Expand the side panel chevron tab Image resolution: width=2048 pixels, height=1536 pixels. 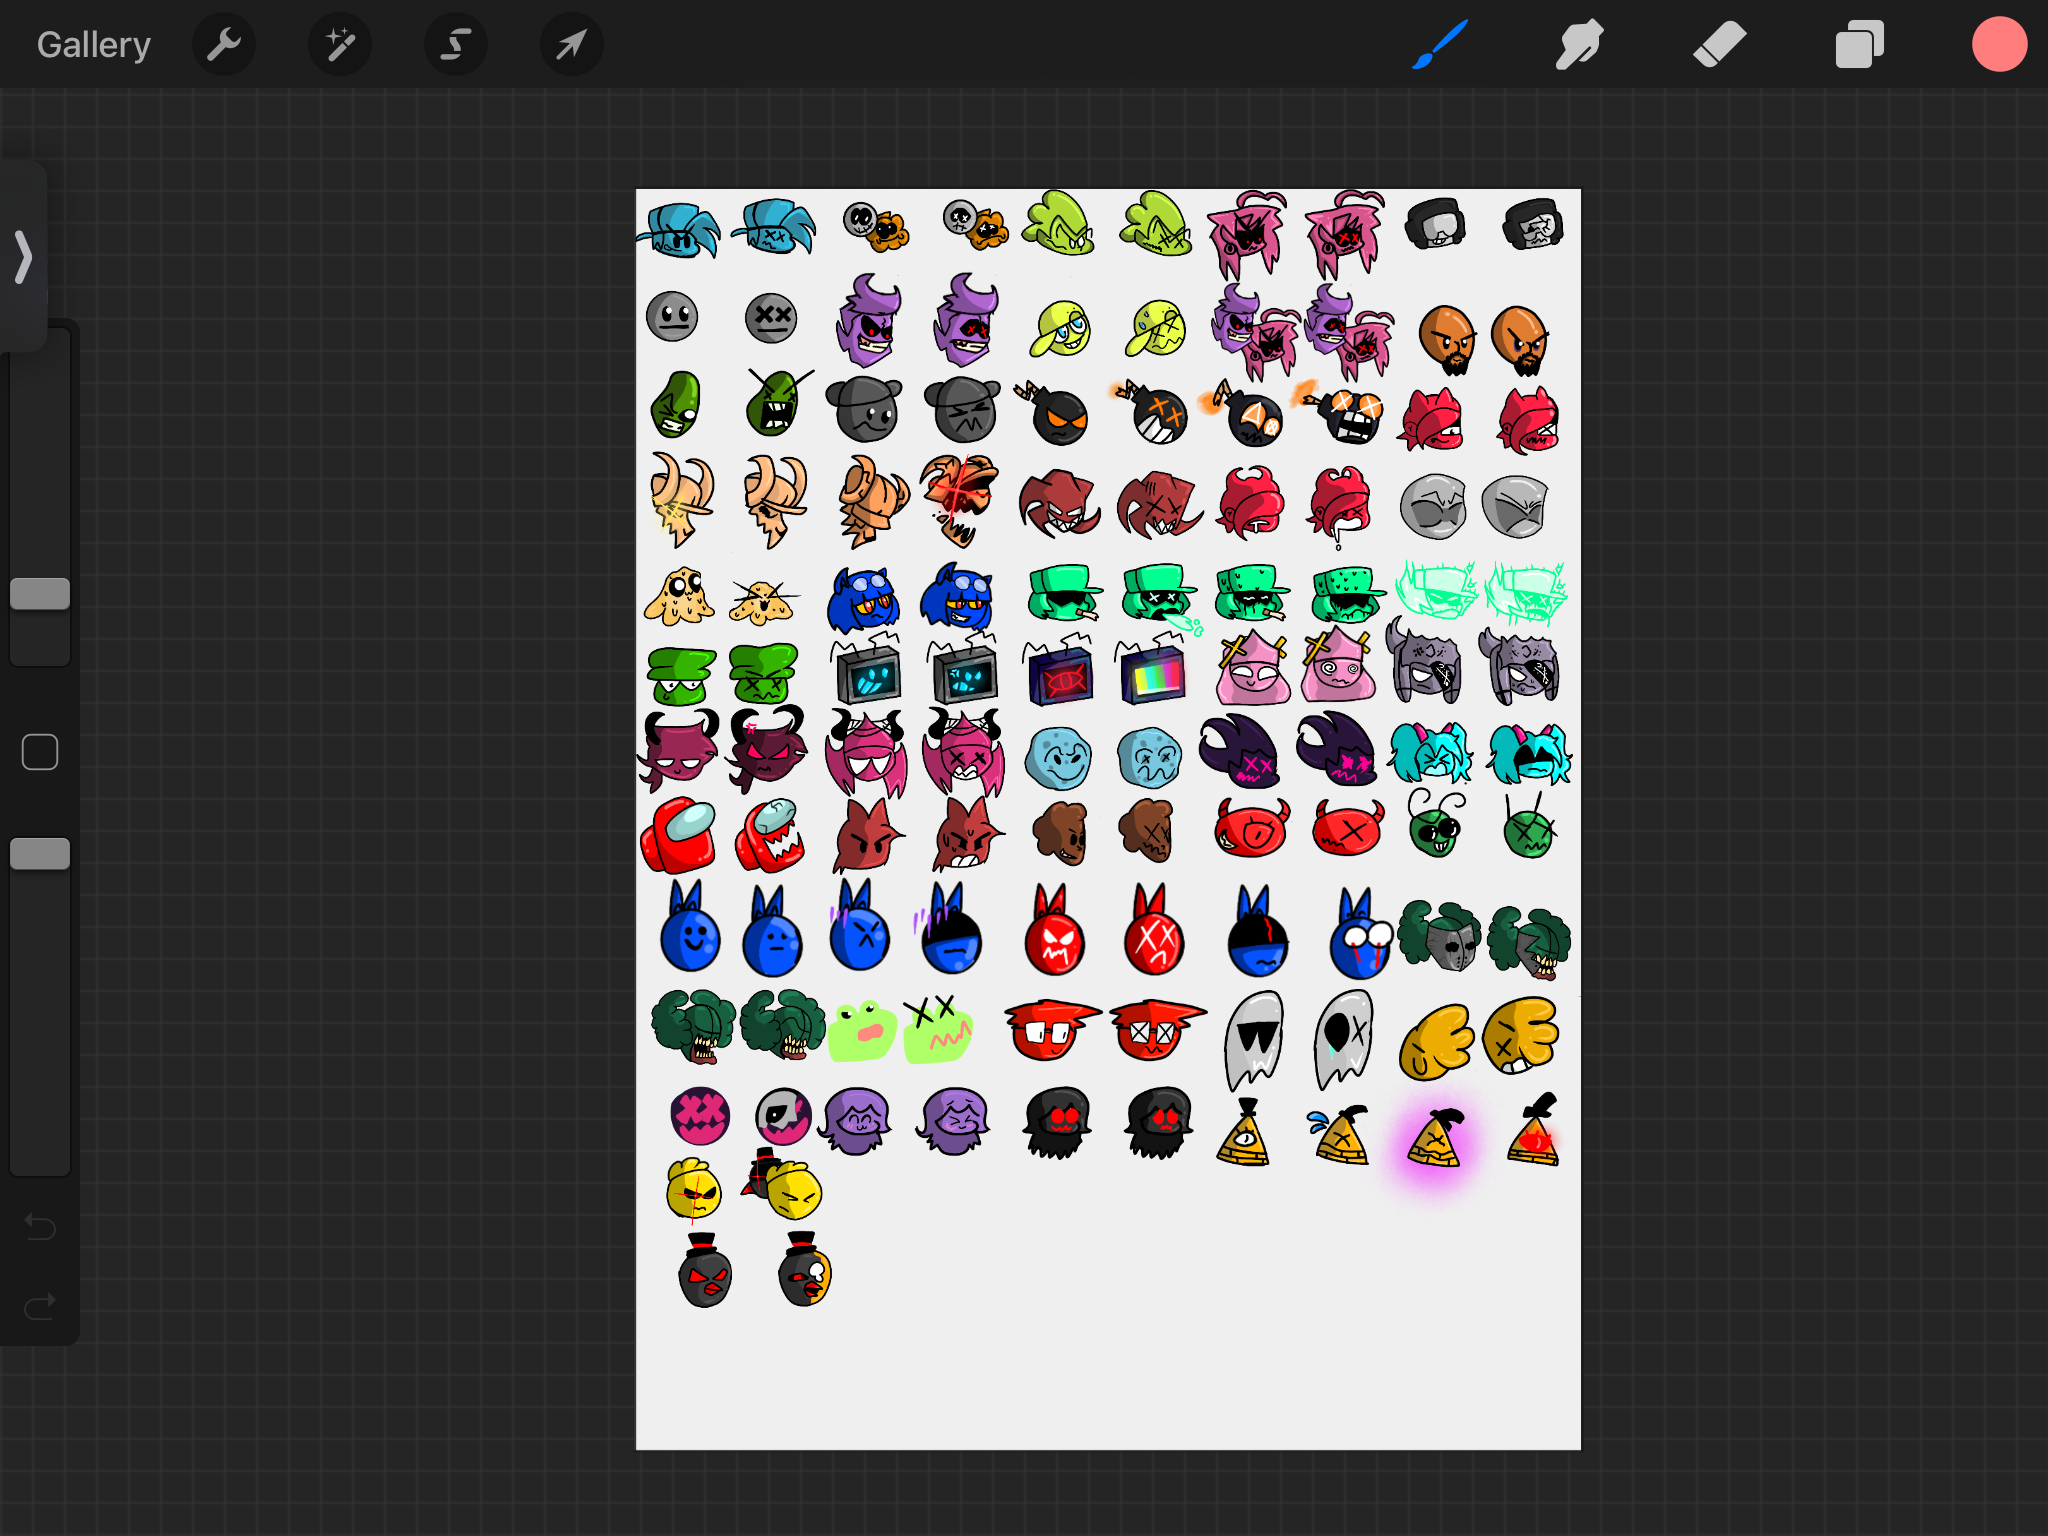pyautogui.click(x=23, y=257)
